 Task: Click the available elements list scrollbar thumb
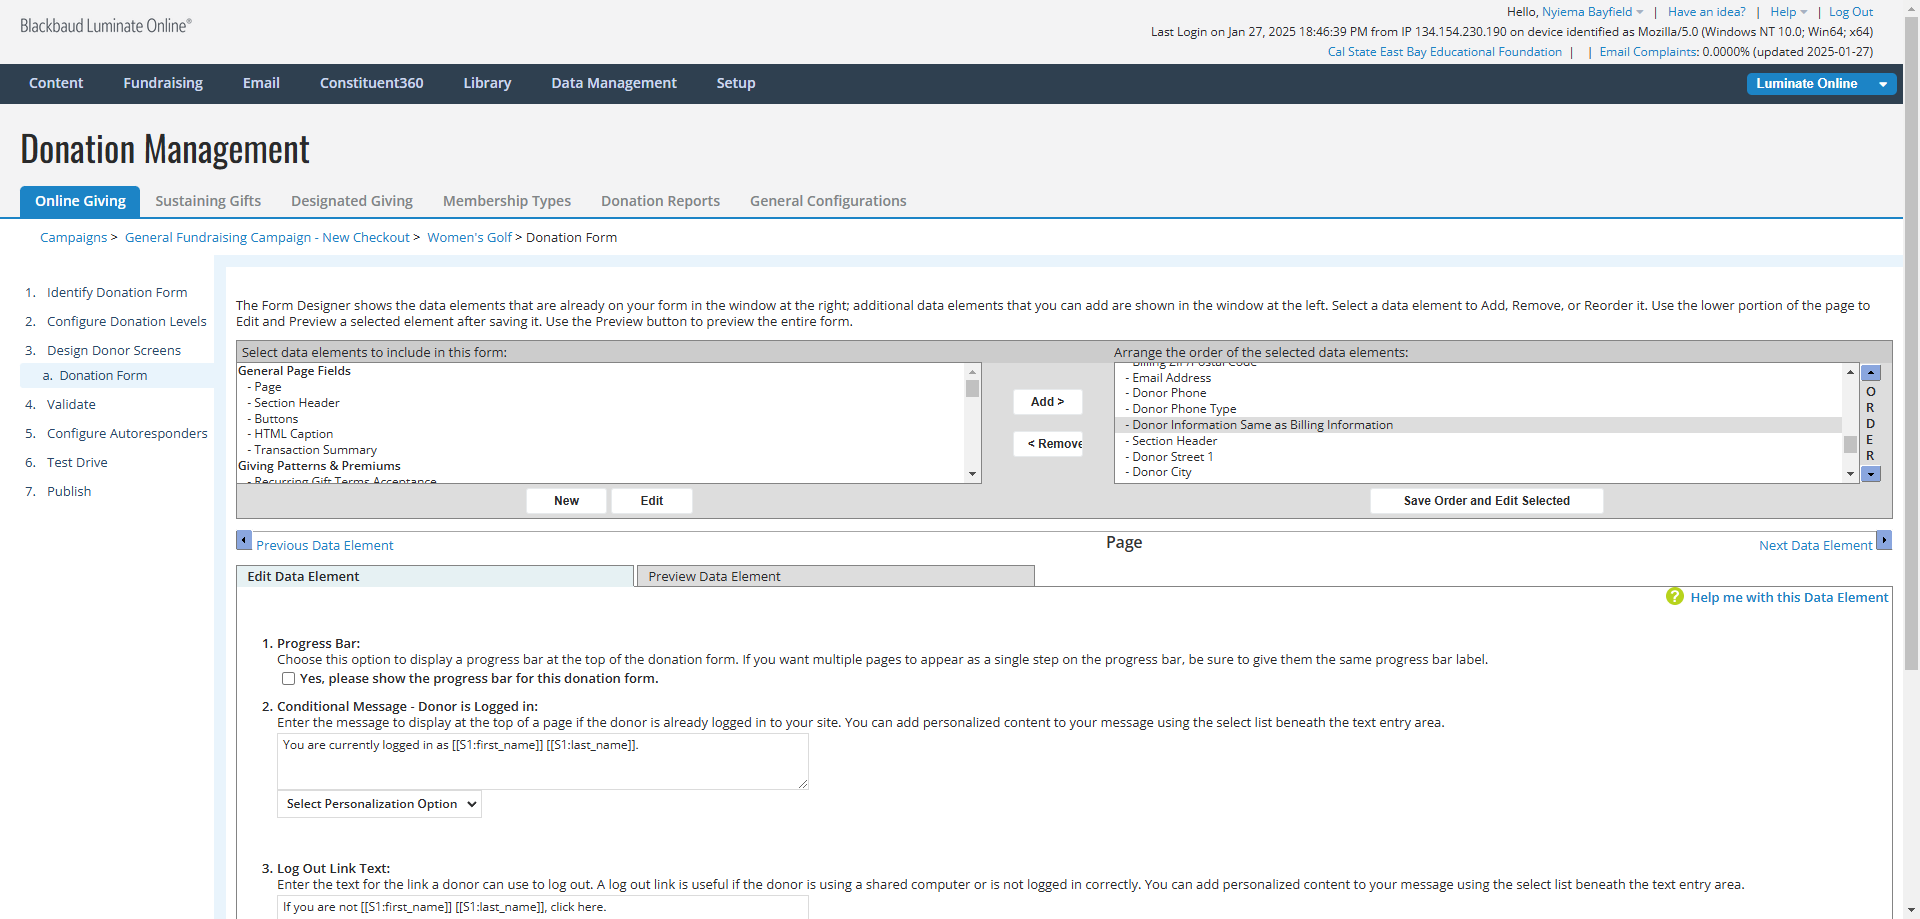click(972, 388)
